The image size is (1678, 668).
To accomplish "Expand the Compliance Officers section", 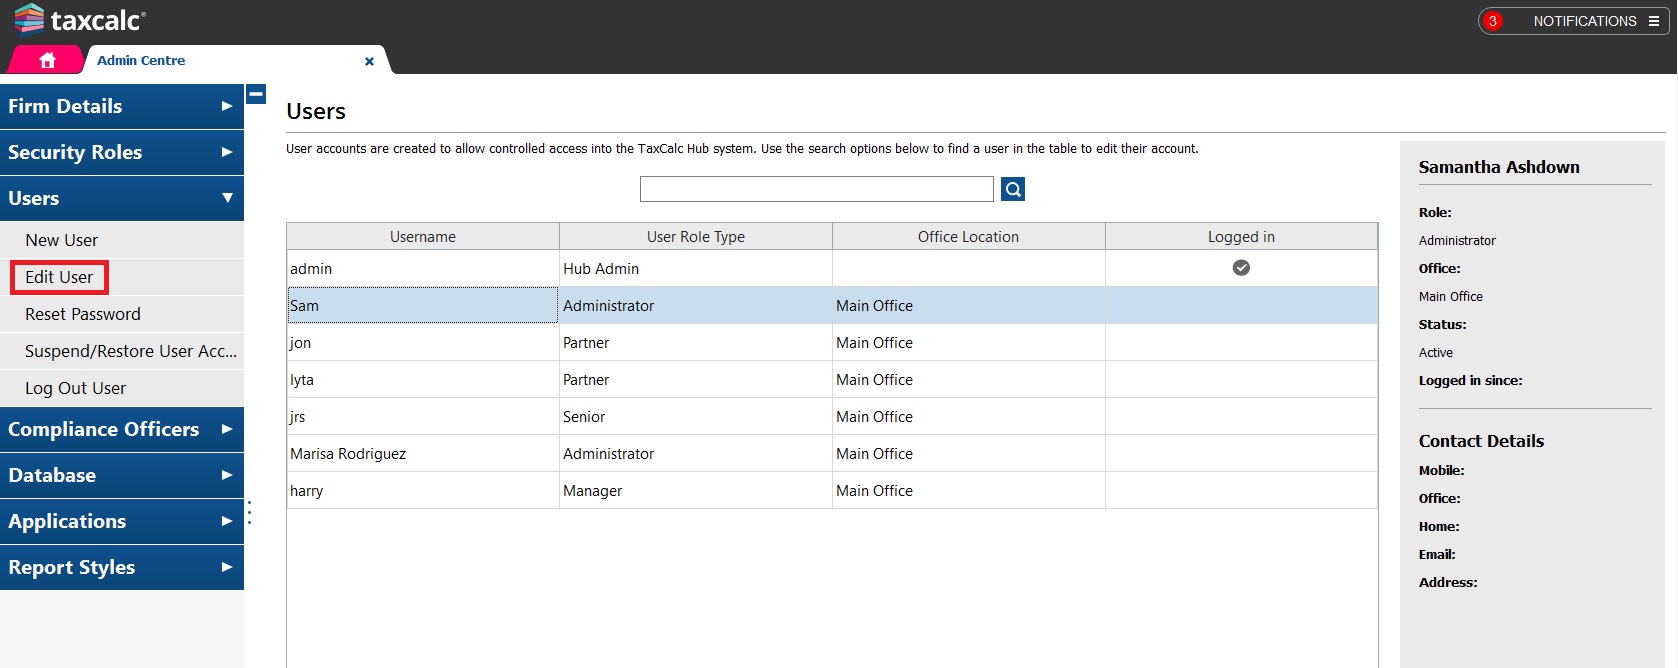I will (121, 429).
